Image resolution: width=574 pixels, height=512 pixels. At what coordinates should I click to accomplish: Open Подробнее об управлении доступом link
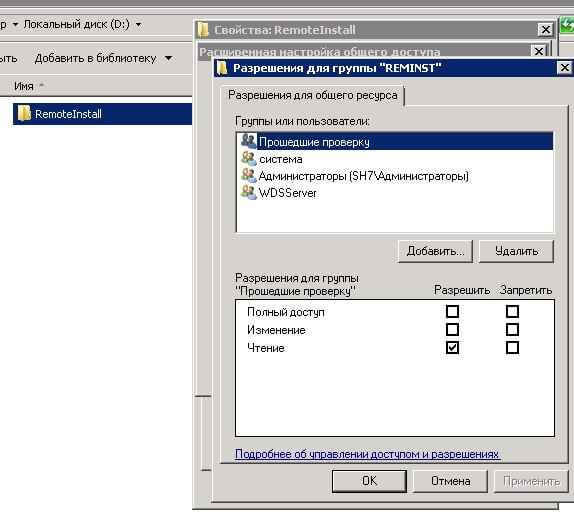coord(367,454)
